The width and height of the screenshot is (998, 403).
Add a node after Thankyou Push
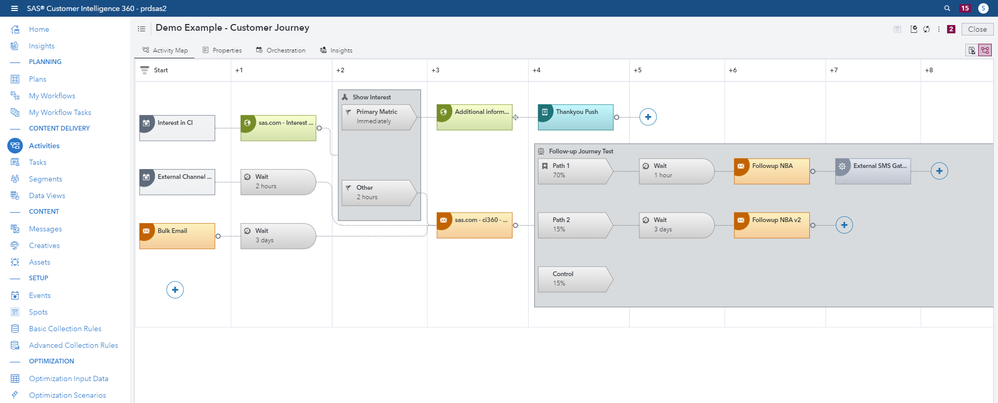pyautogui.click(x=648, y=117)
